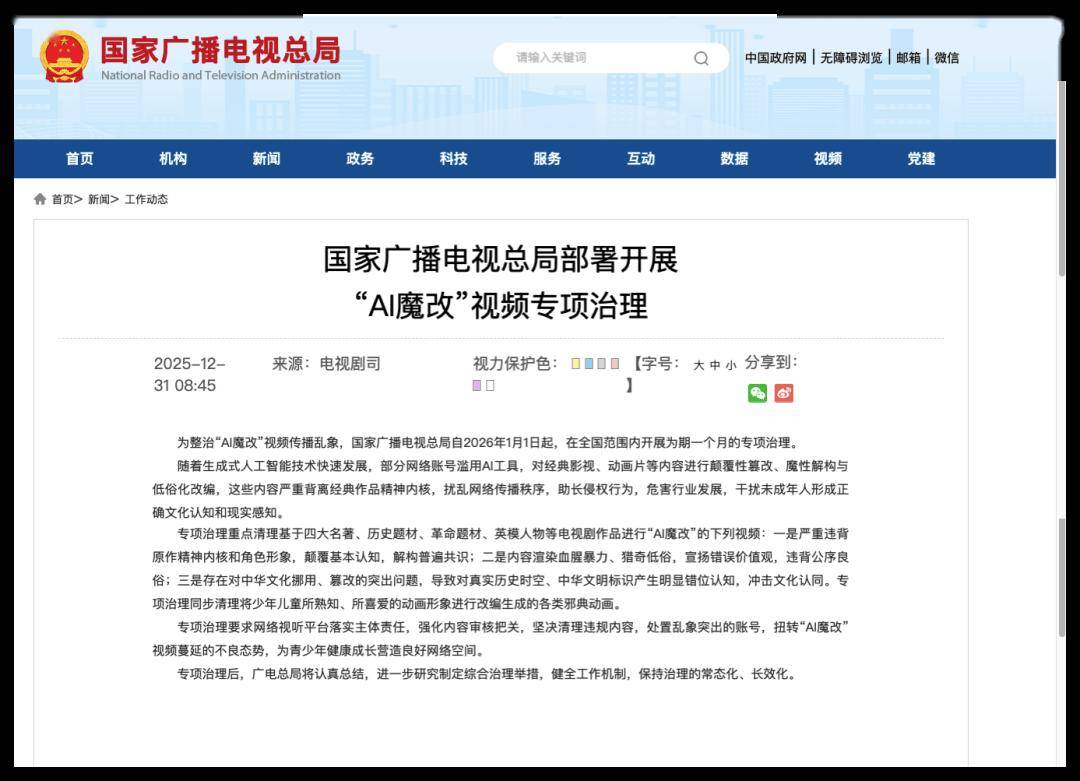Screen dimensions: 1080x781
Task: Click the national emblem logo
Action: 65,57
